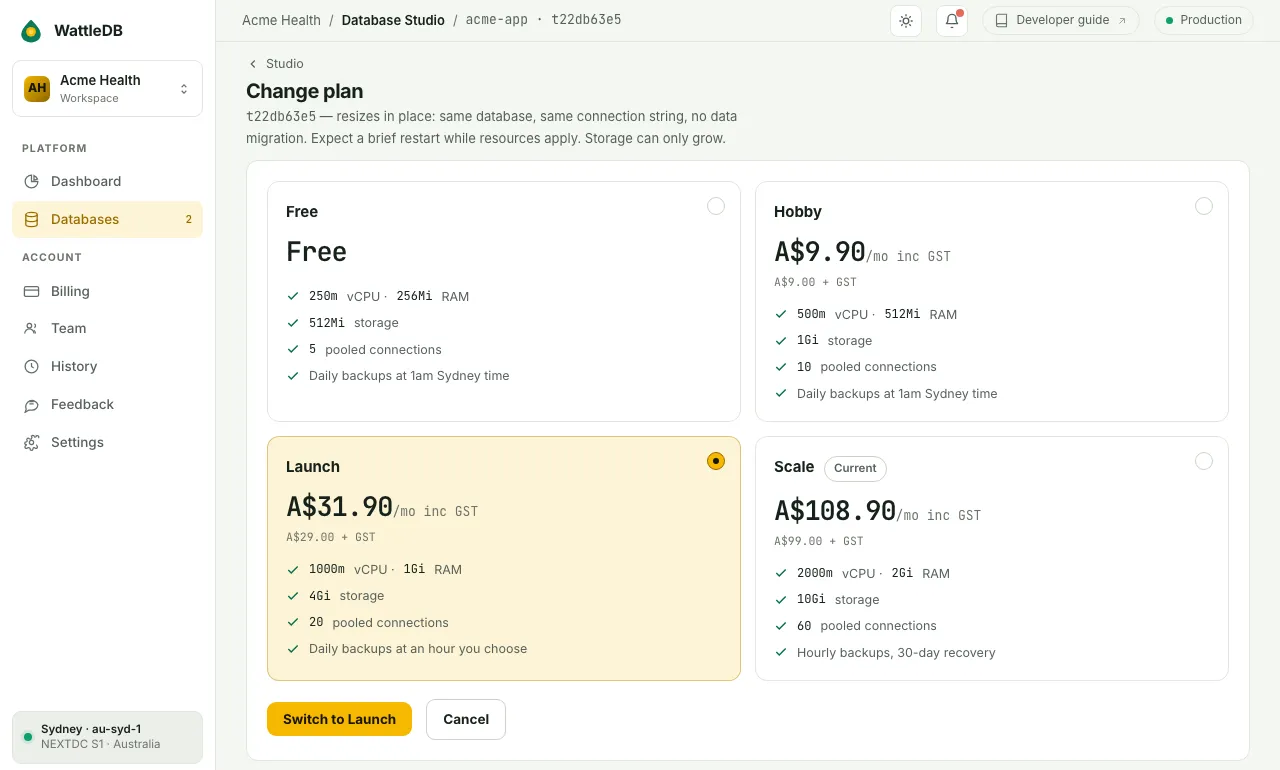Click the Billing card icon
This screenshot has width=1280, height=770.
[x=31, y=291]
